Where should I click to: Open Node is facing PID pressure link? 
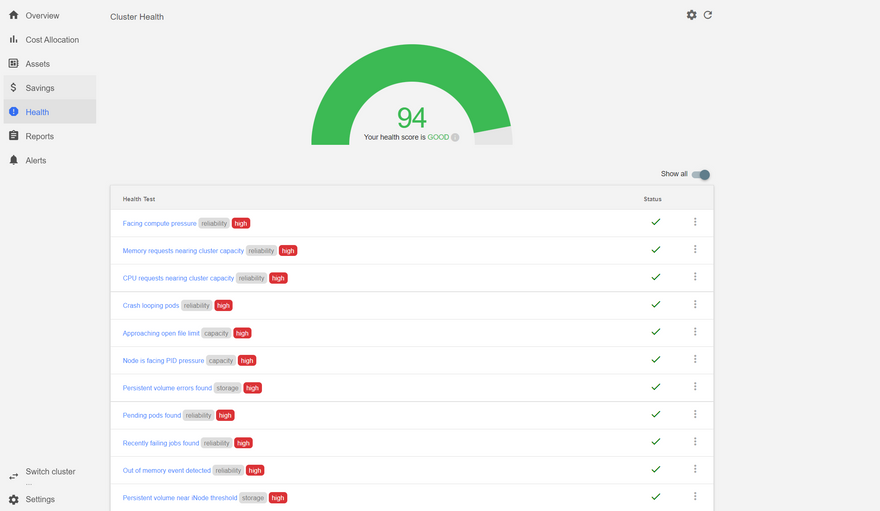[x=163, y=361]
